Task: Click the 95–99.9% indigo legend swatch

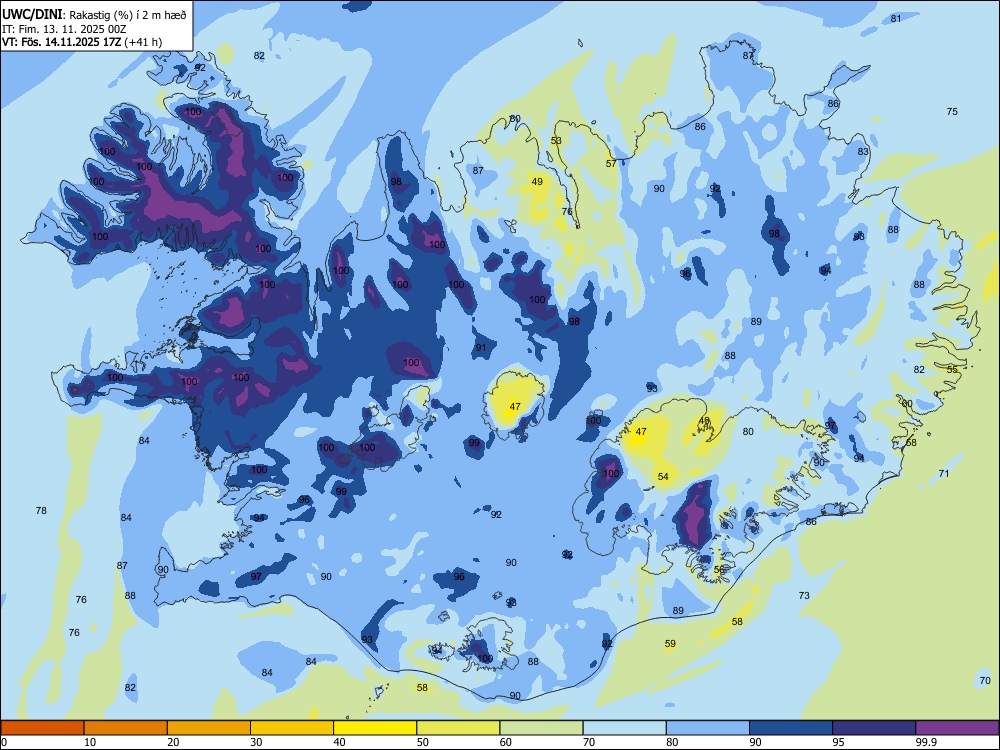Action: (x=874, y=728)
